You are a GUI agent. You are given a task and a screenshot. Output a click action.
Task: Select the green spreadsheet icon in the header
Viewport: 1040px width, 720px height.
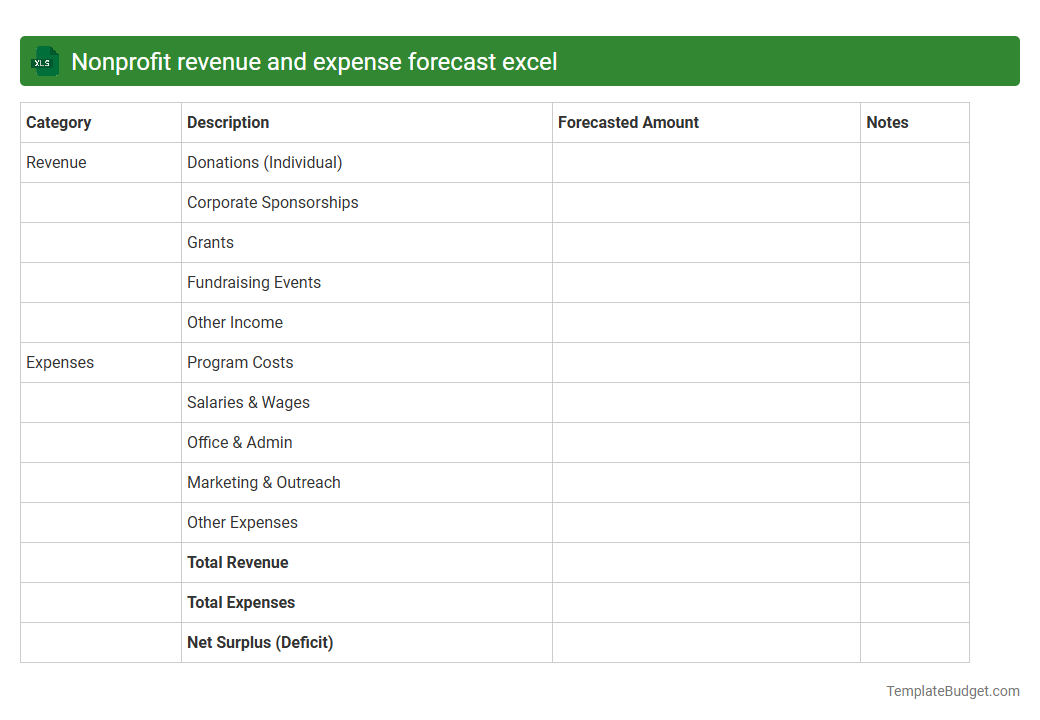pos(44,61)
